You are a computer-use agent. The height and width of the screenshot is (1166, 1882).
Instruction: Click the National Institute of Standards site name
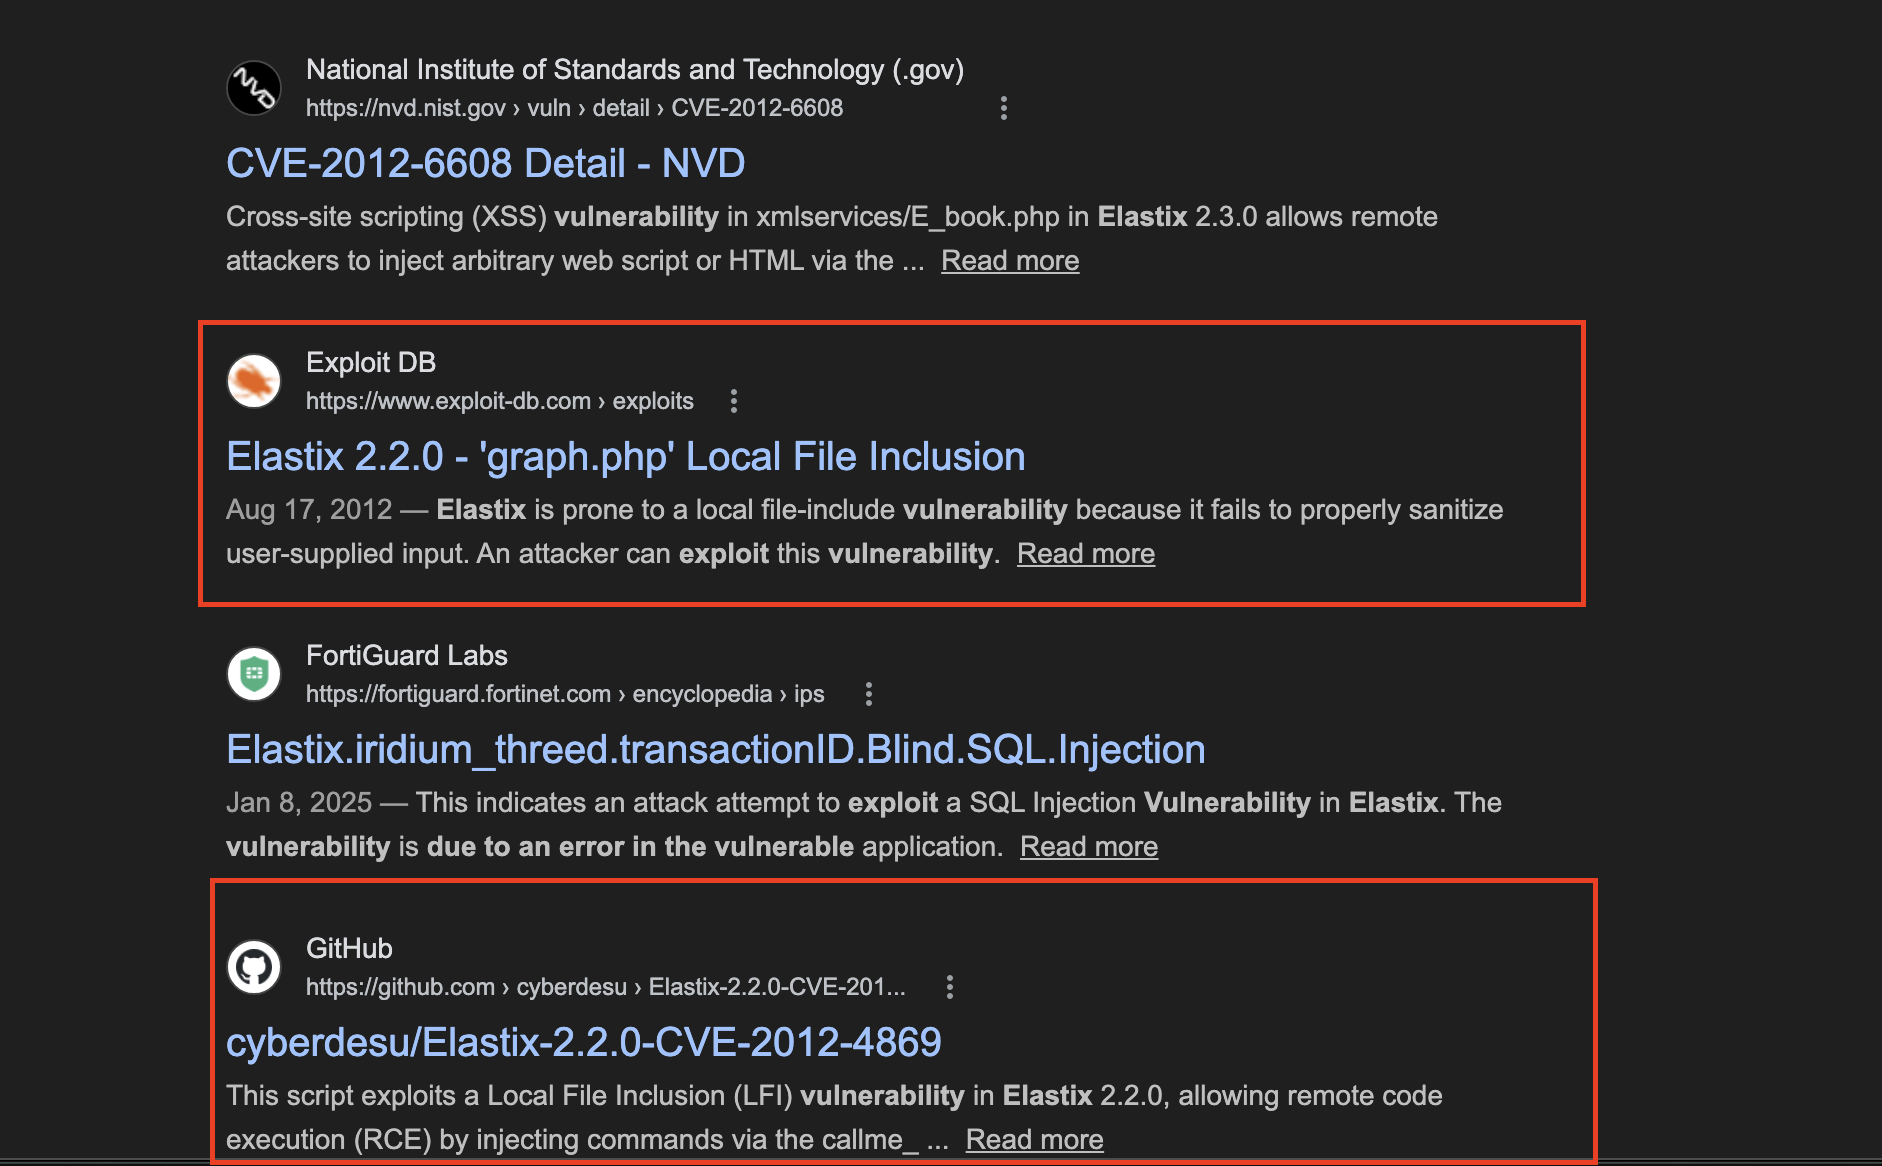pos(634,69)
